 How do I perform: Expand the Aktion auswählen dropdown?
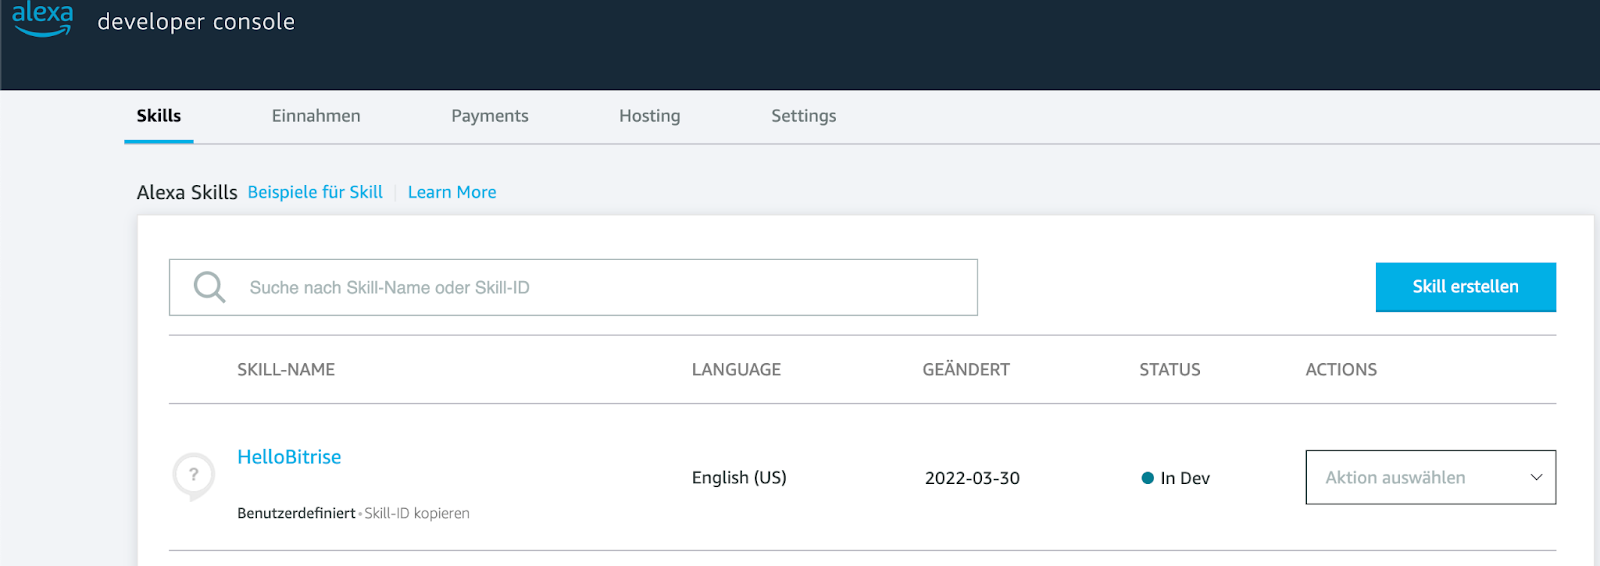coord(1430,478)
